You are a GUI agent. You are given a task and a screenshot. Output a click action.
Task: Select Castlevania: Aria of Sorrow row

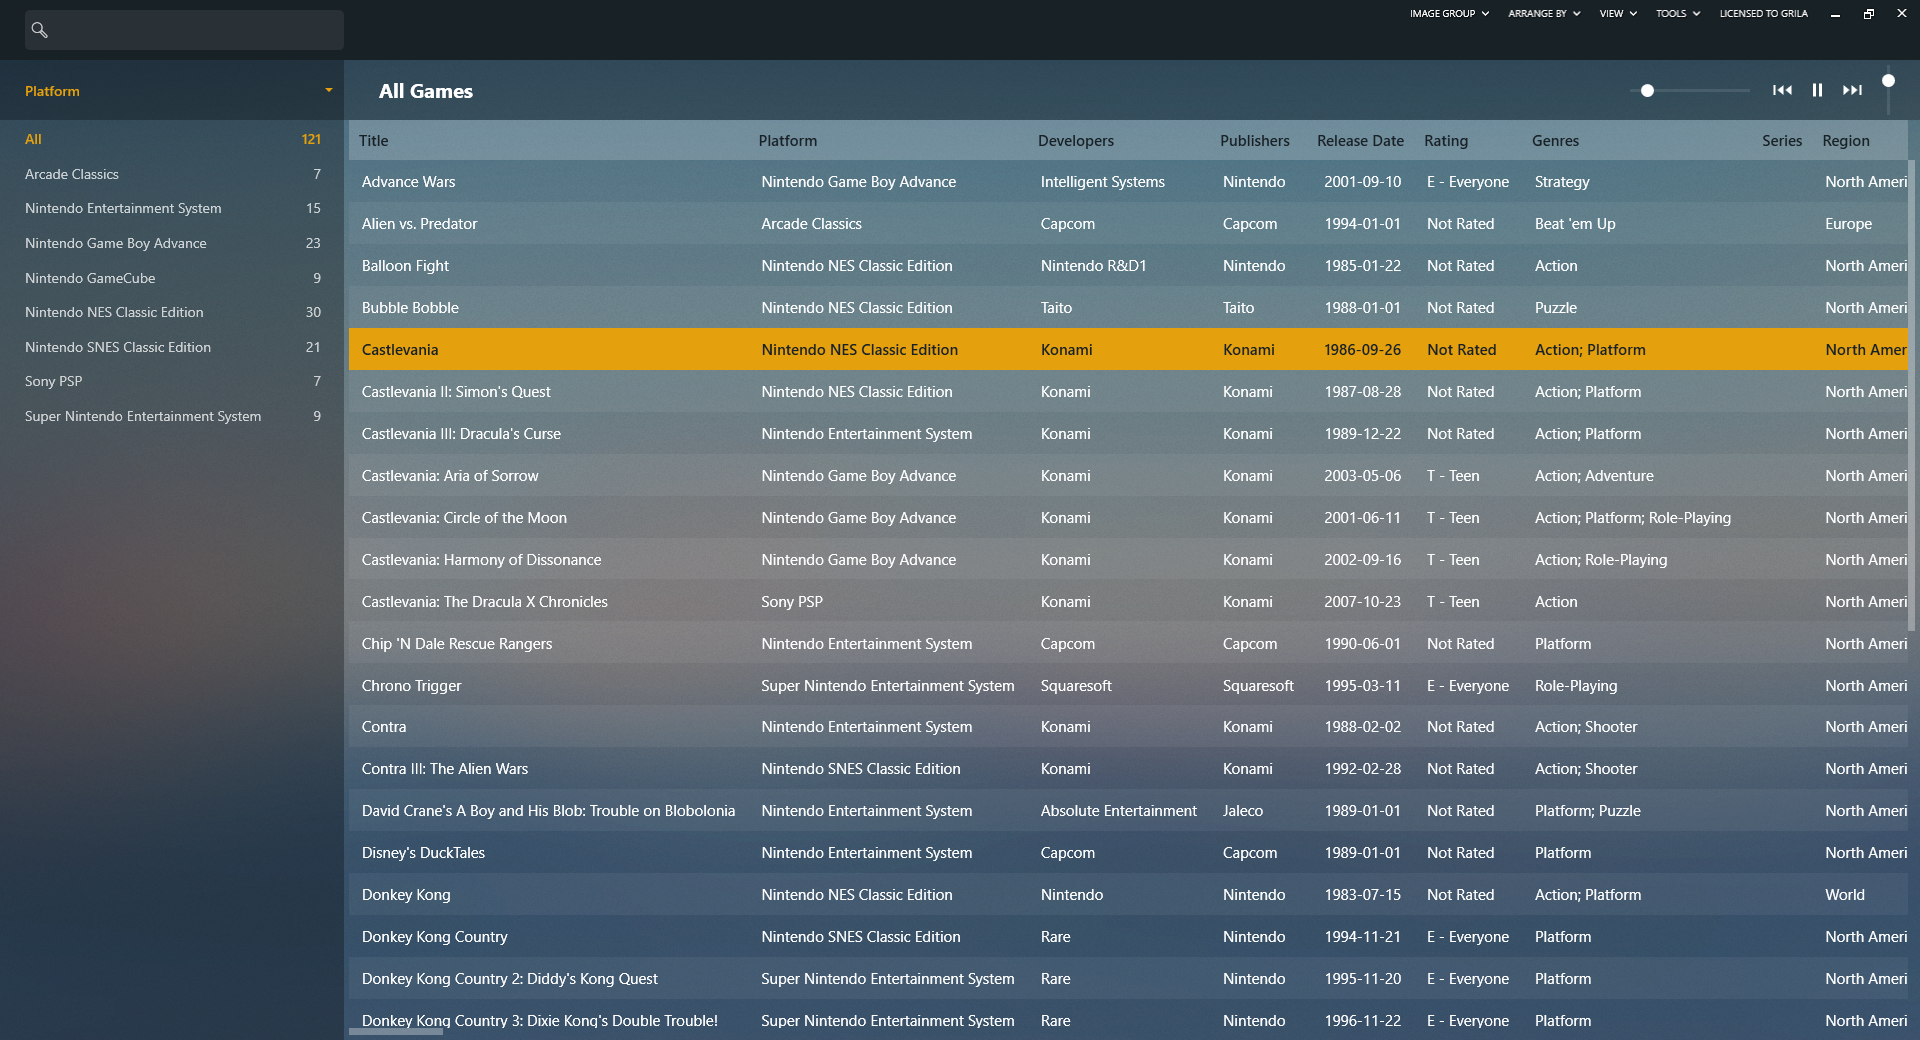click(x=1128, y=476)
